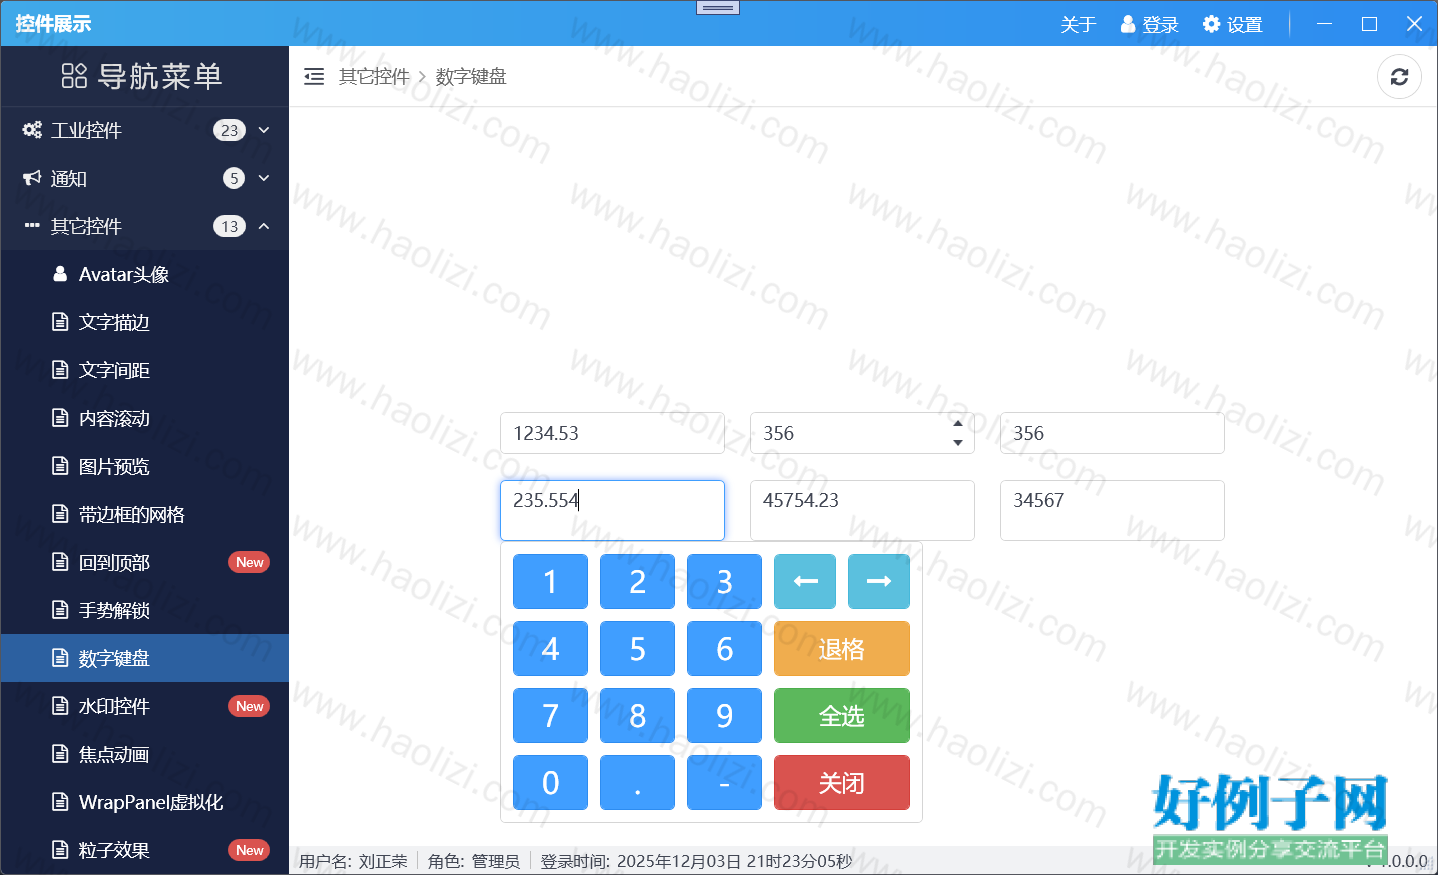Click the New badge on 回到顶部
This screenshot has width=1438, height=875.
tap(249, 562)
